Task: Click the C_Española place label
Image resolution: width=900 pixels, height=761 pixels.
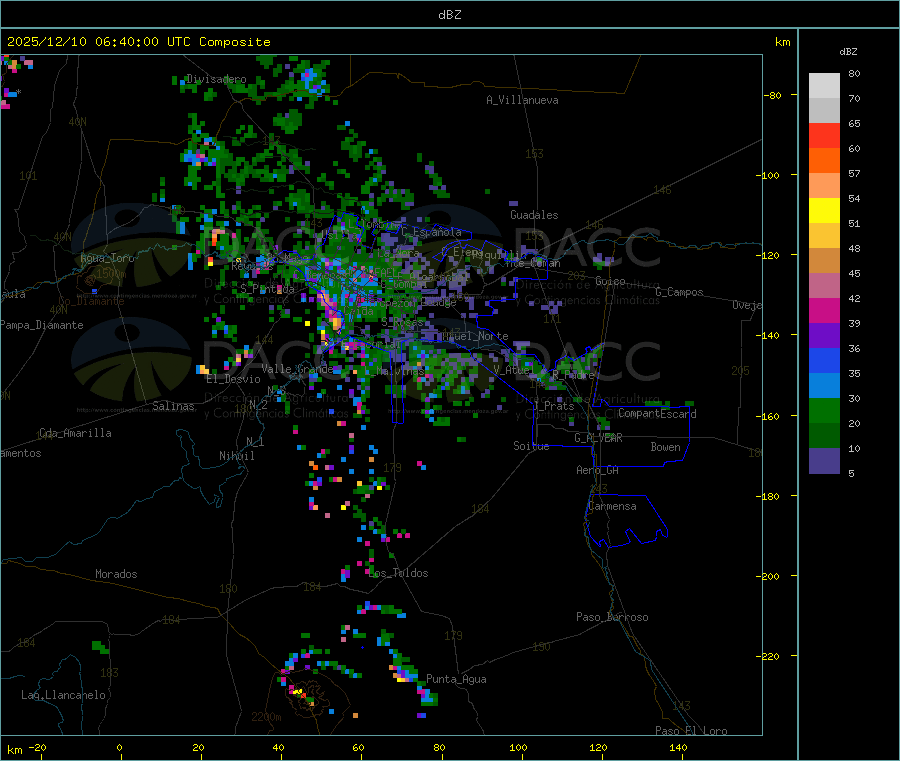Action: [x=432, y=232]
